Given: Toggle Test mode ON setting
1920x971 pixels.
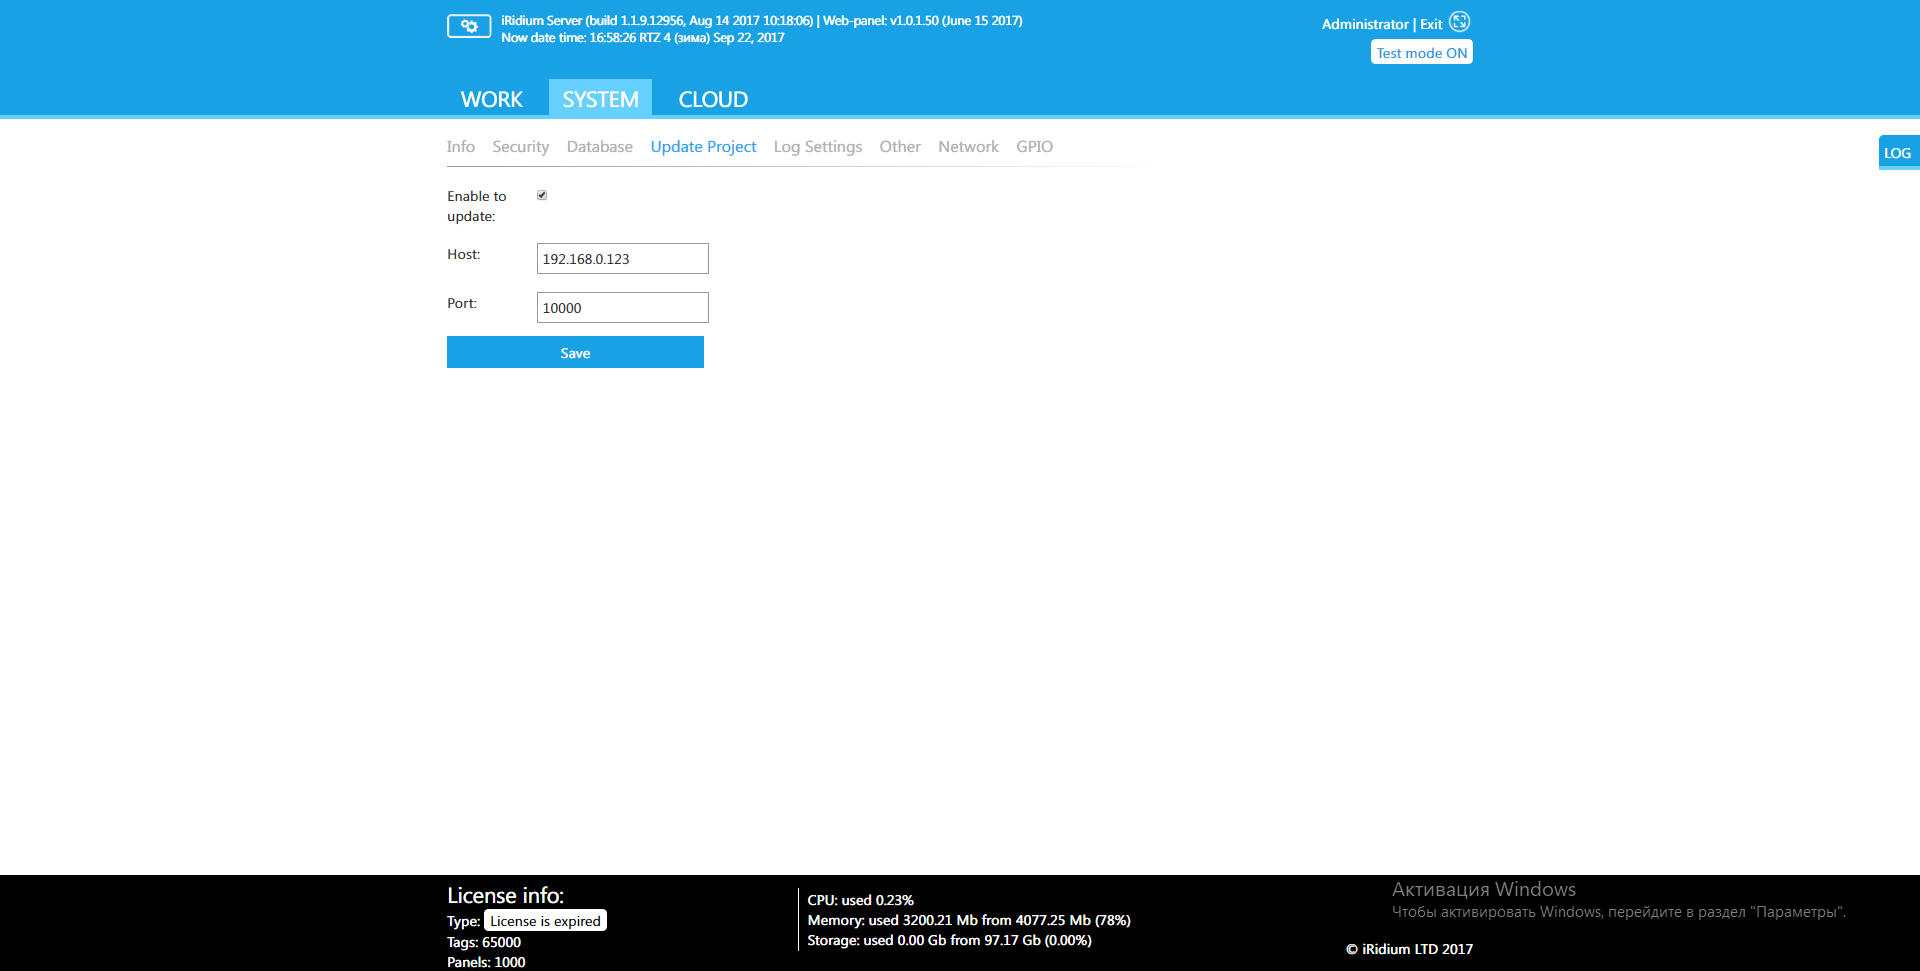Looking at the screenshot, I should 1421,52.
